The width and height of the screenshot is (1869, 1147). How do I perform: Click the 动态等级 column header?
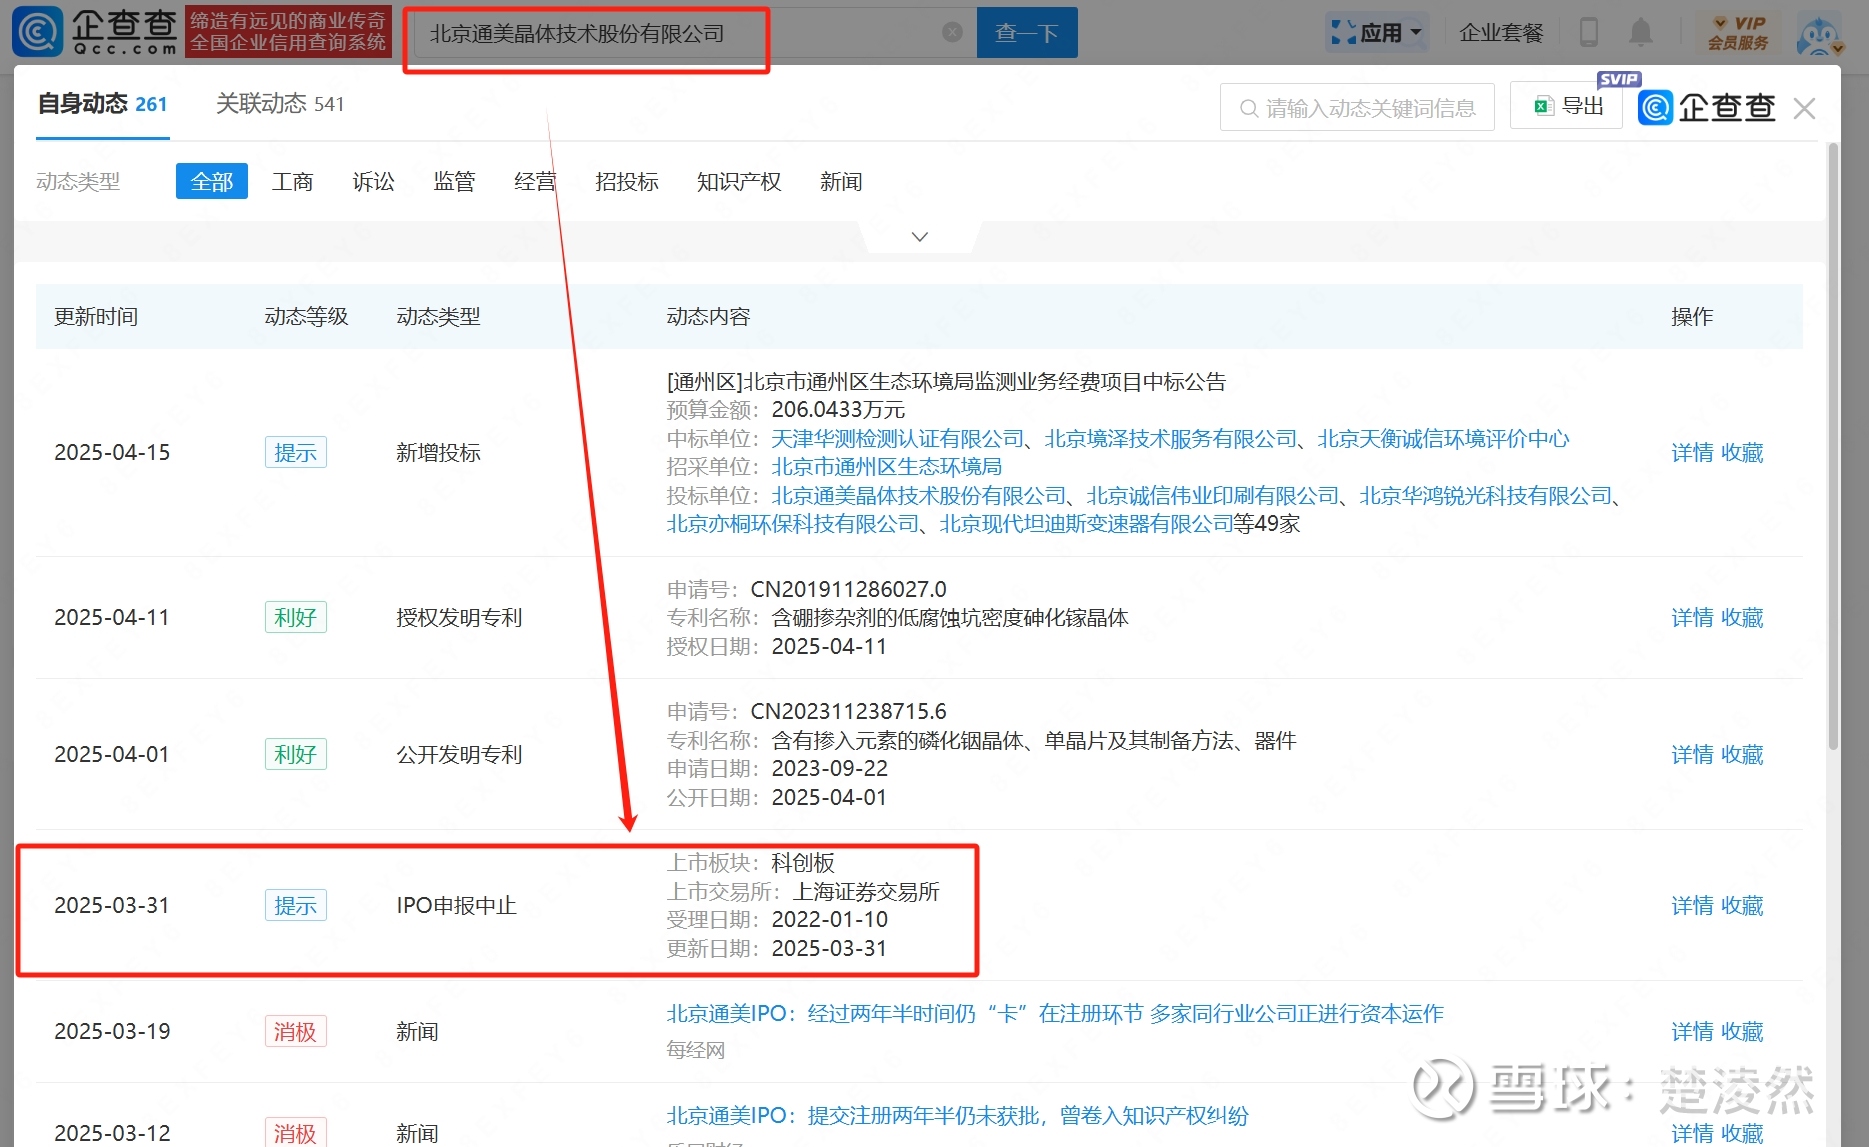point(306,317)
